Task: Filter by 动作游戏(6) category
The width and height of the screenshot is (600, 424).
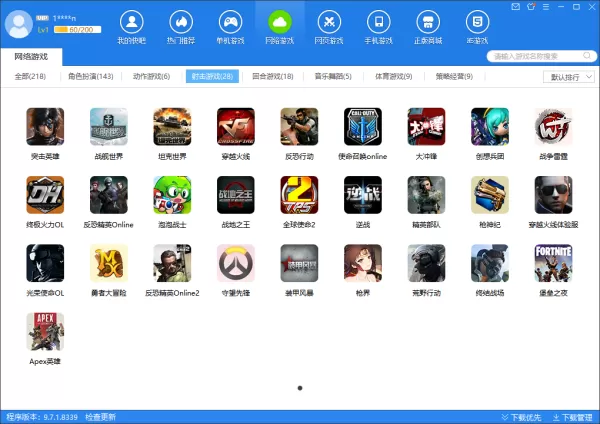Action: click(152, 77)
